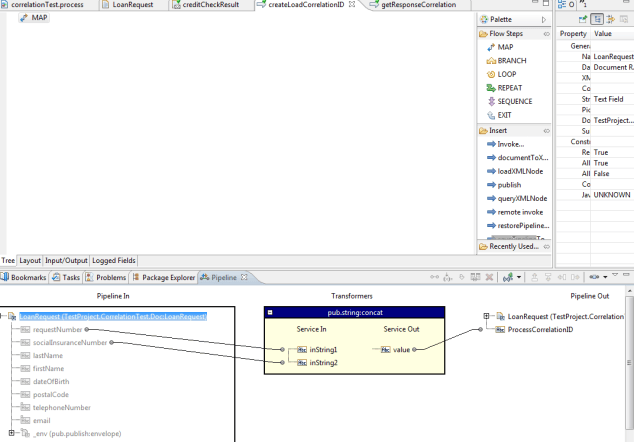This screenshot has width=634, height=442.
Task: Insert documentToX... service from the palette
Action: pyautogui.click(x=518, y=158)
